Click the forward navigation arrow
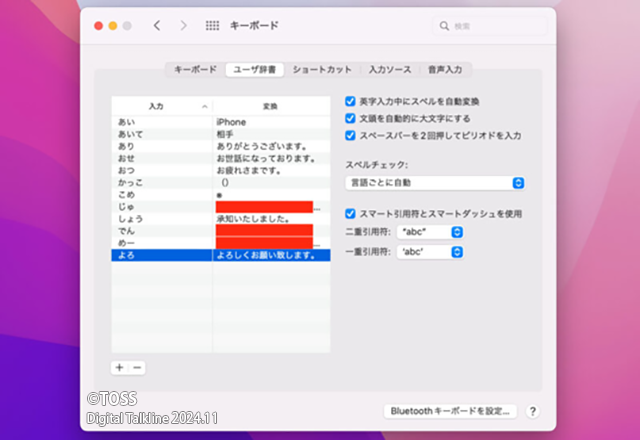Image resolution: width=640 pixels, height=440 pixels. (183, 25)
